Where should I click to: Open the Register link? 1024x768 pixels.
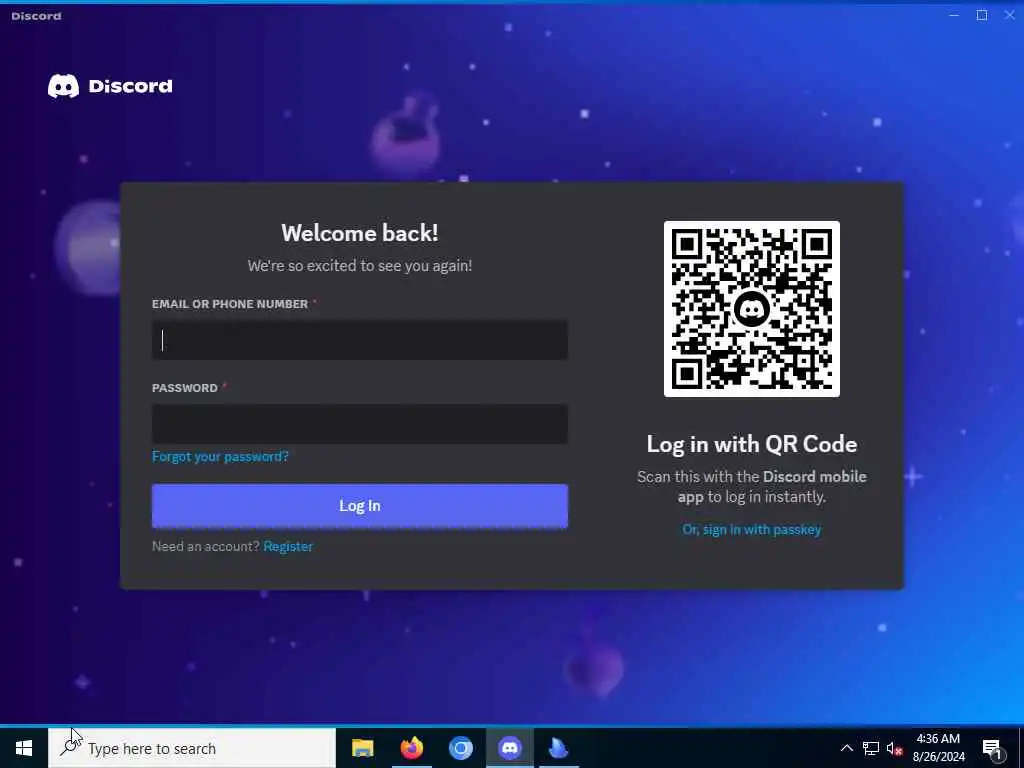(288, 546)
